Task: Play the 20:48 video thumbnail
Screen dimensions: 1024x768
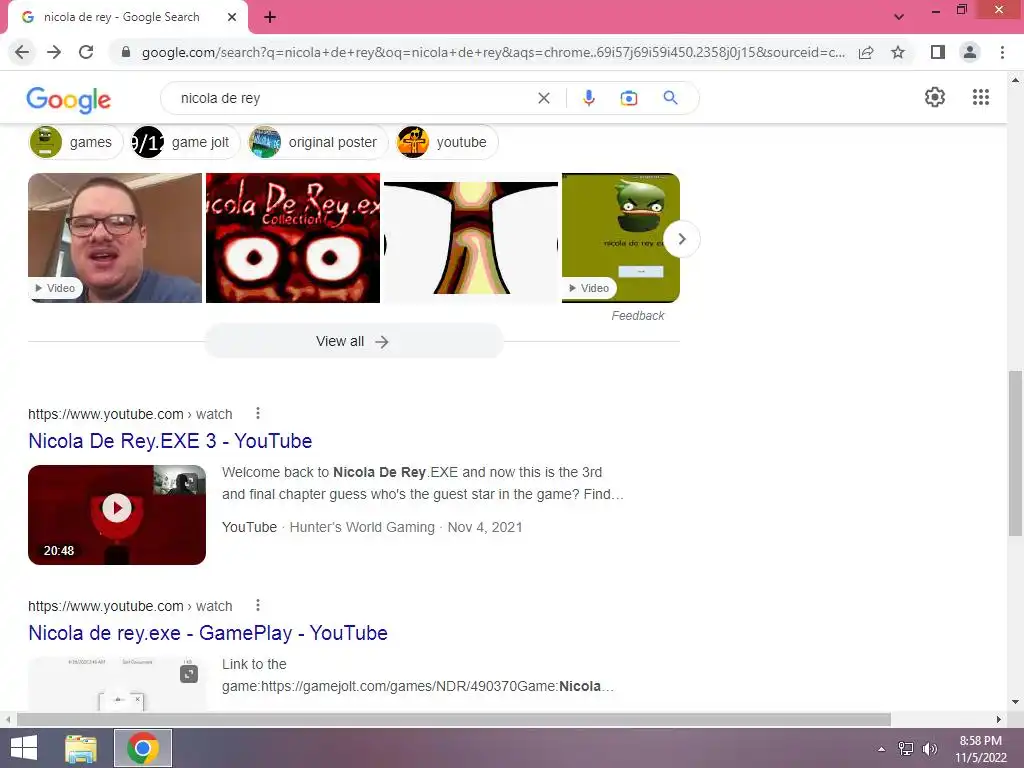Action: point(117,515)
